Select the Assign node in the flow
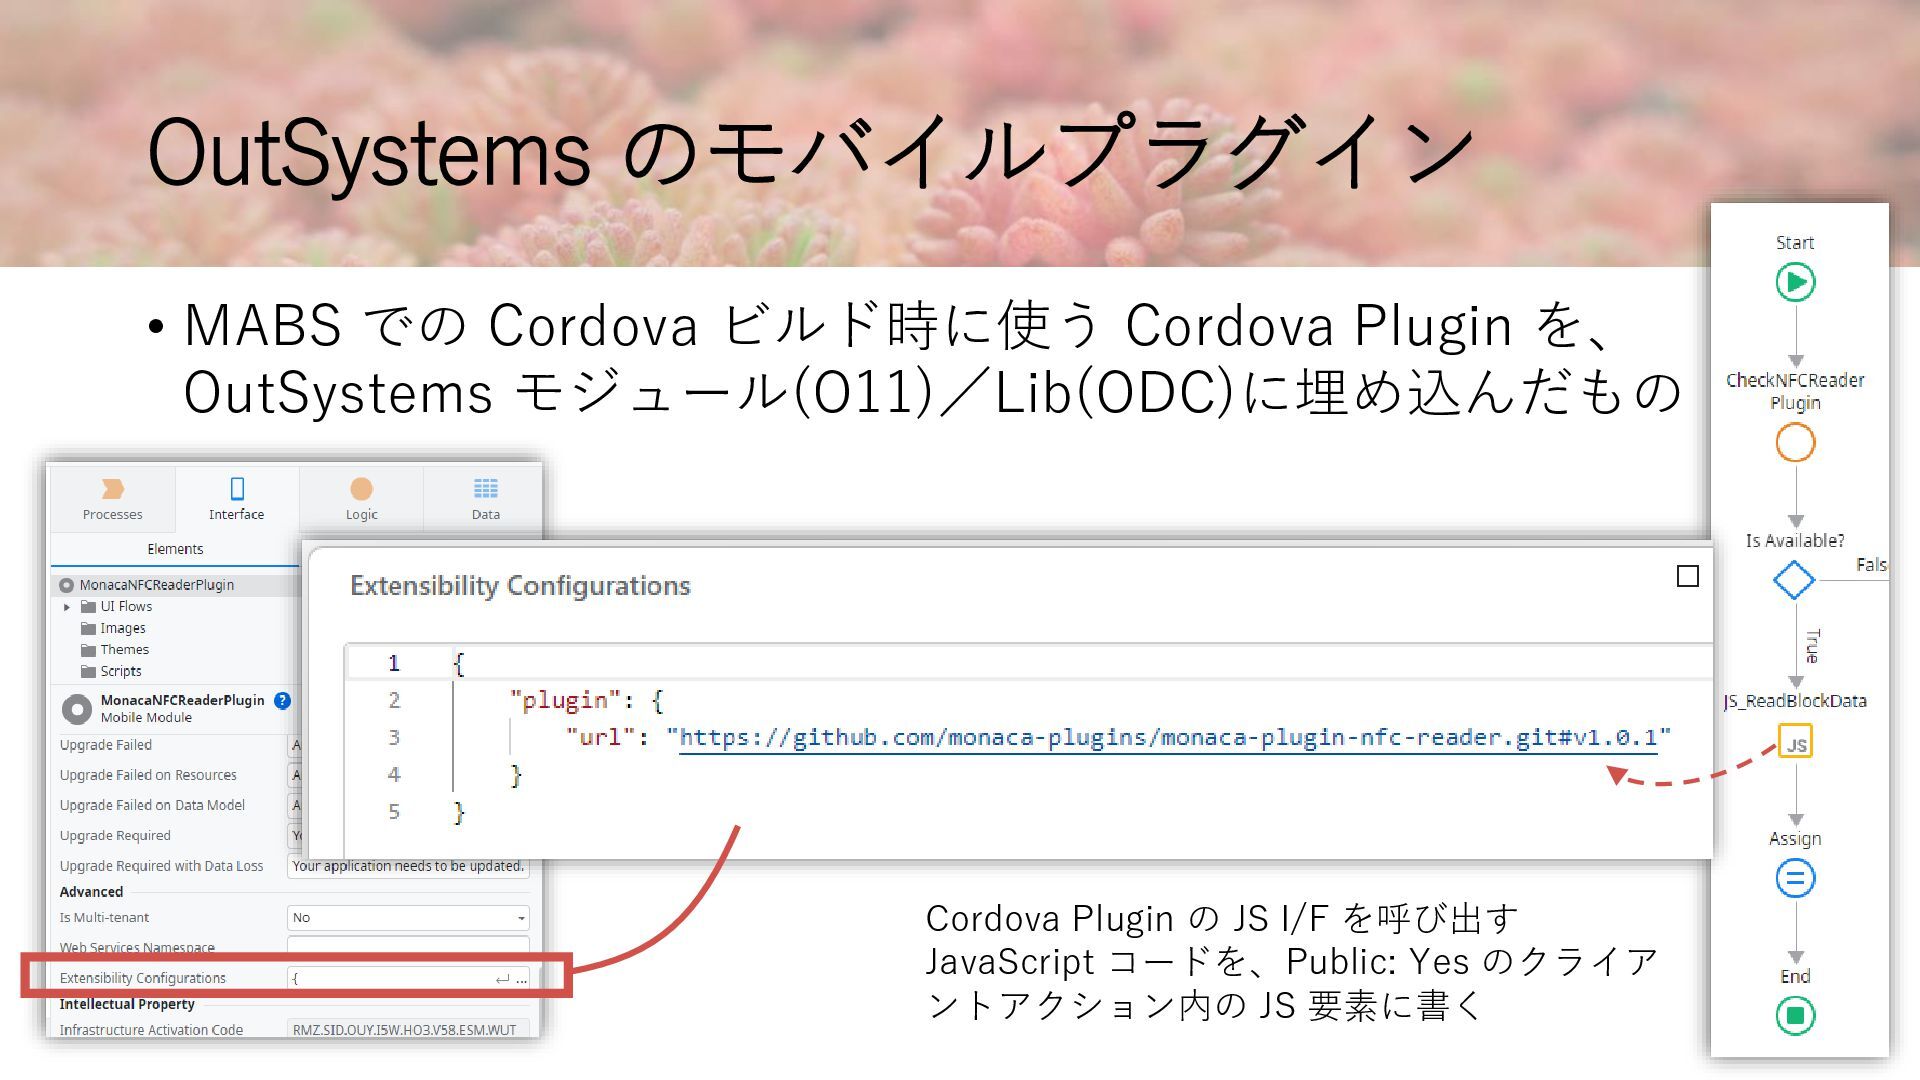1920x1080 pixels. click(1795, 879)
